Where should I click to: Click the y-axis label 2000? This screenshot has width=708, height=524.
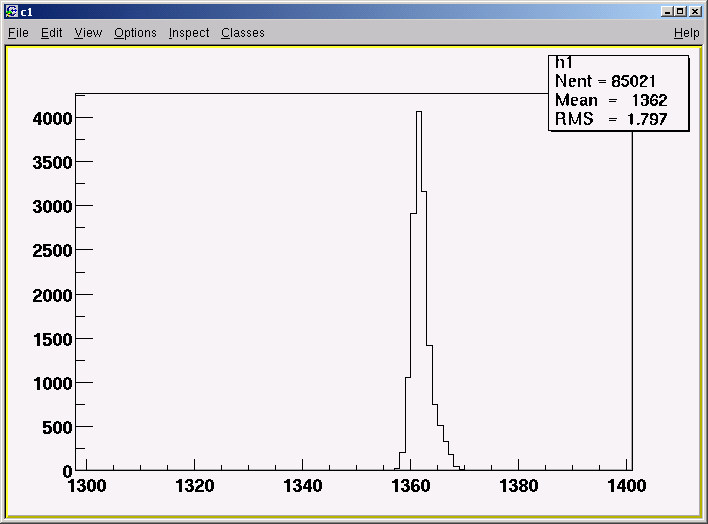52,295
